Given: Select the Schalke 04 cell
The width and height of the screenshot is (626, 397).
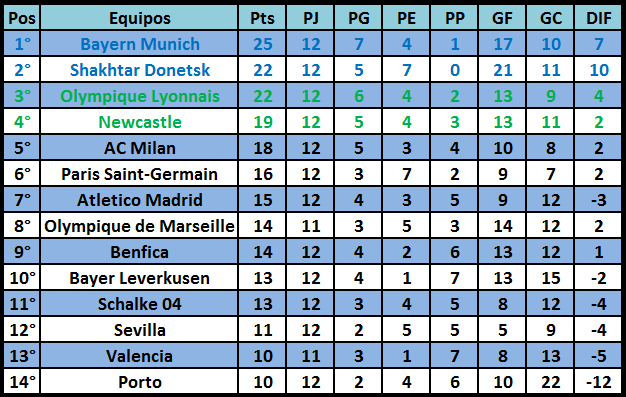Looking at the screenshot, I should pyautogui.click(x=139, y=304).
